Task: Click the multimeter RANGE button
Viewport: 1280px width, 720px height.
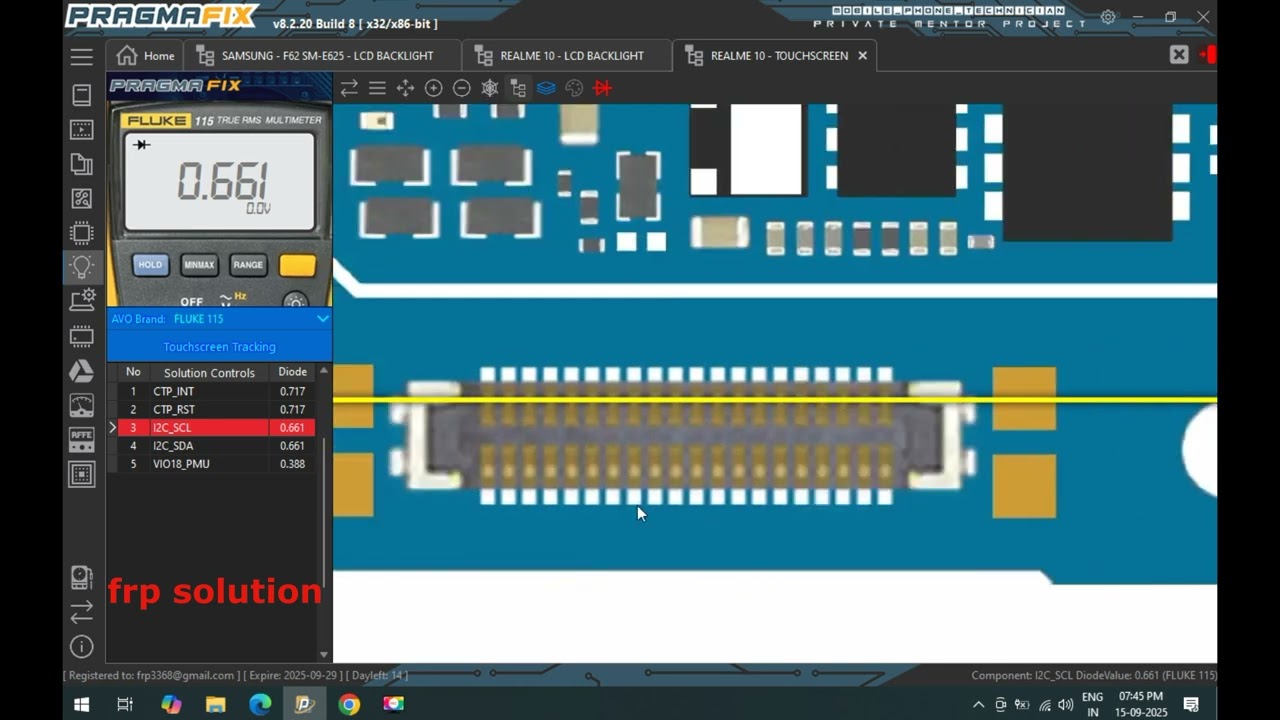Action: click(247, 265)
